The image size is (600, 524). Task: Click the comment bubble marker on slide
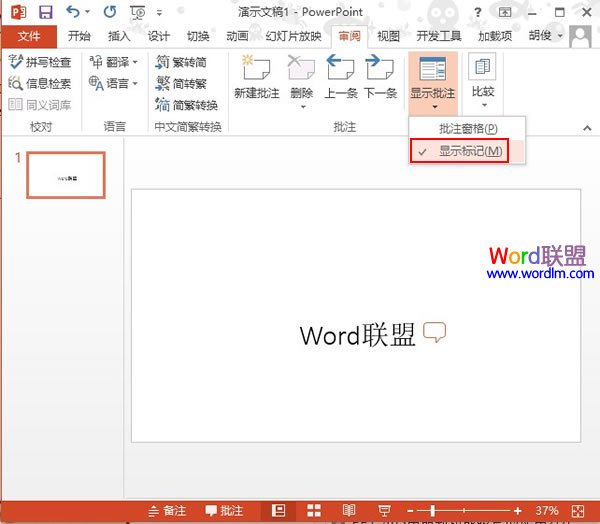point(434,332)
